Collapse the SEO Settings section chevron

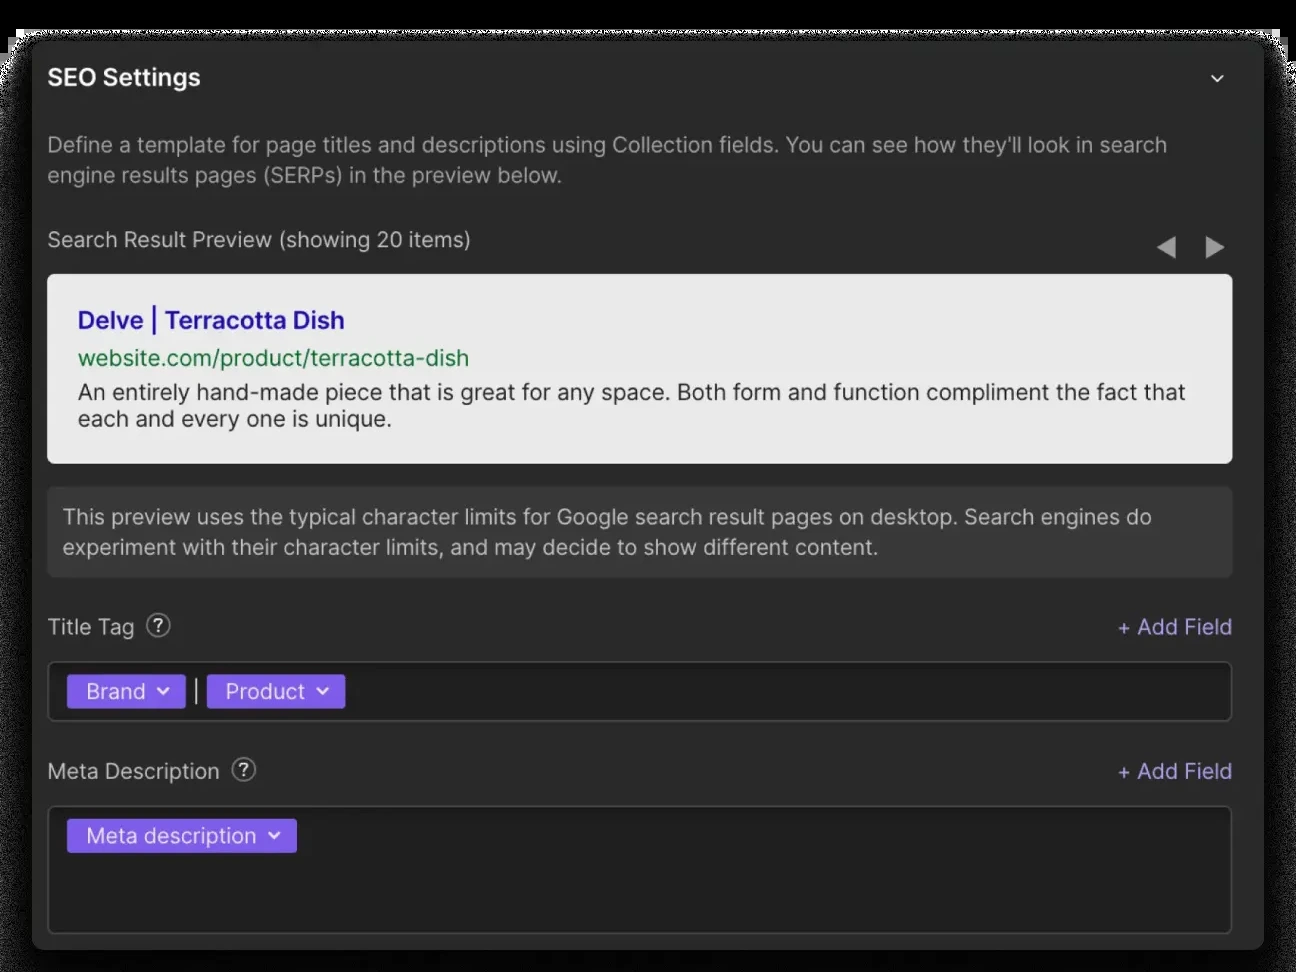[1217, 78]
